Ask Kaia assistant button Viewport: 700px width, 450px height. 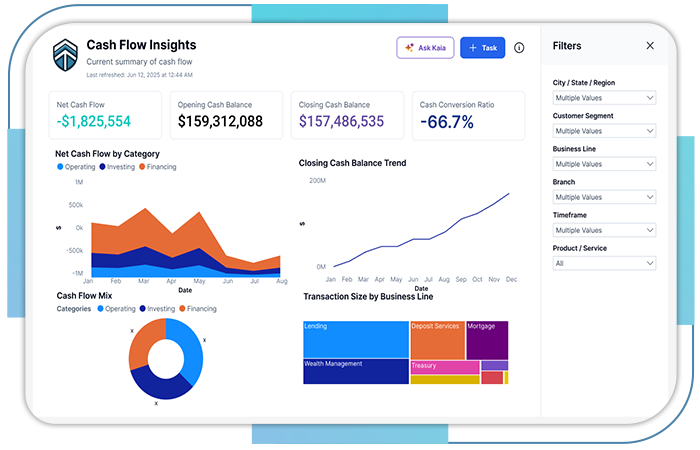tap(425, 48)
